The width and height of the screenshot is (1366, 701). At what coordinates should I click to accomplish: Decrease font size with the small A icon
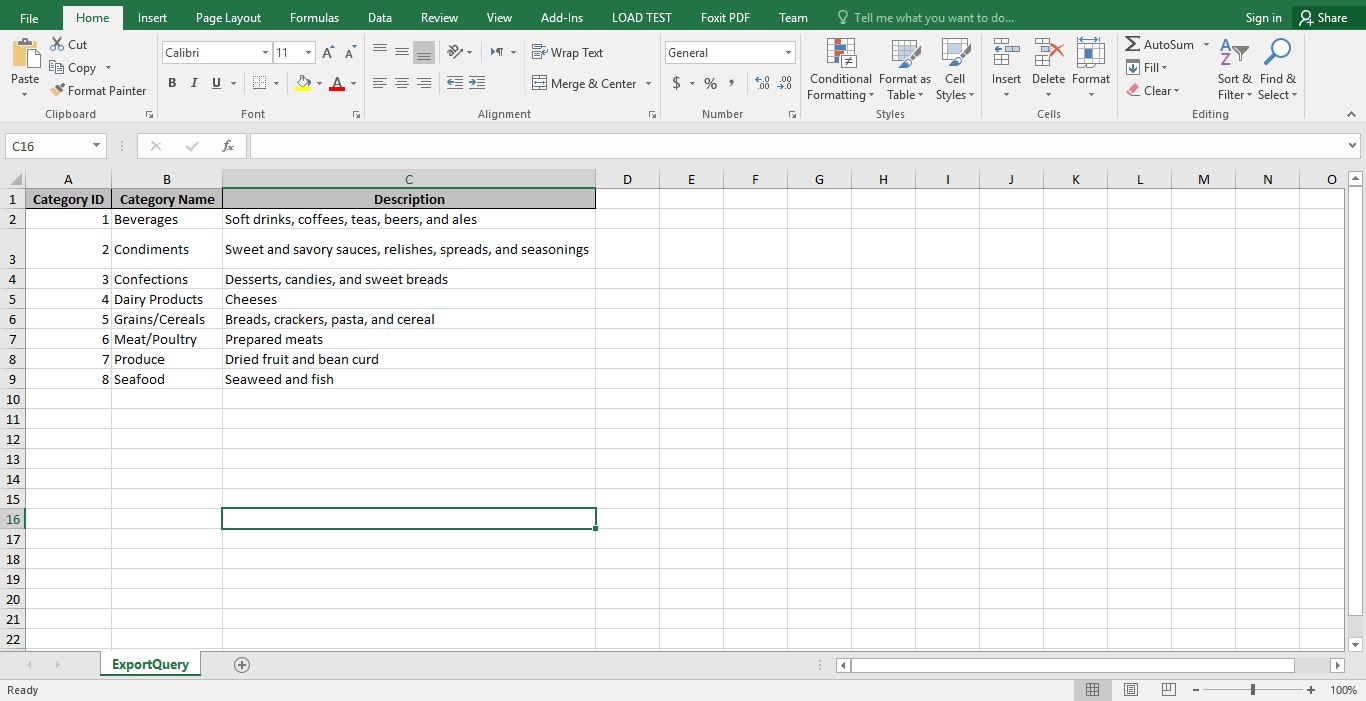pos(350,53)
